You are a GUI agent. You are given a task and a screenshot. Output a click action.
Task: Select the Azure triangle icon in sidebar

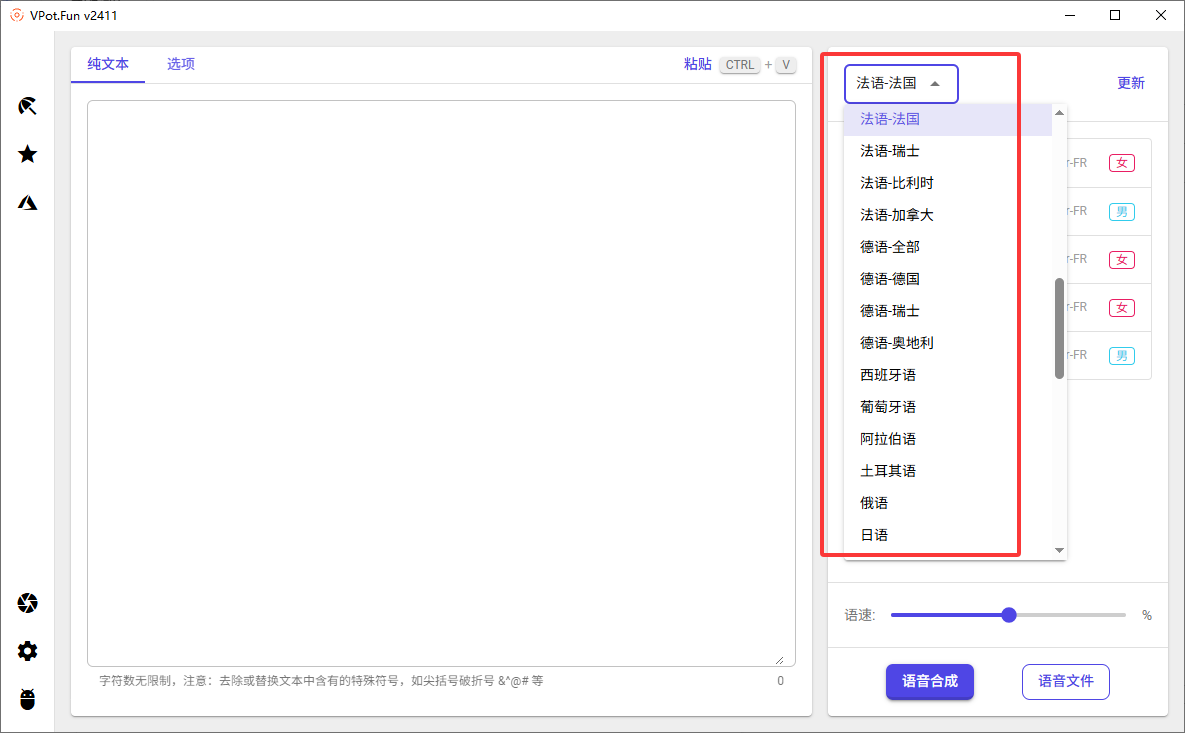[28, 203]
